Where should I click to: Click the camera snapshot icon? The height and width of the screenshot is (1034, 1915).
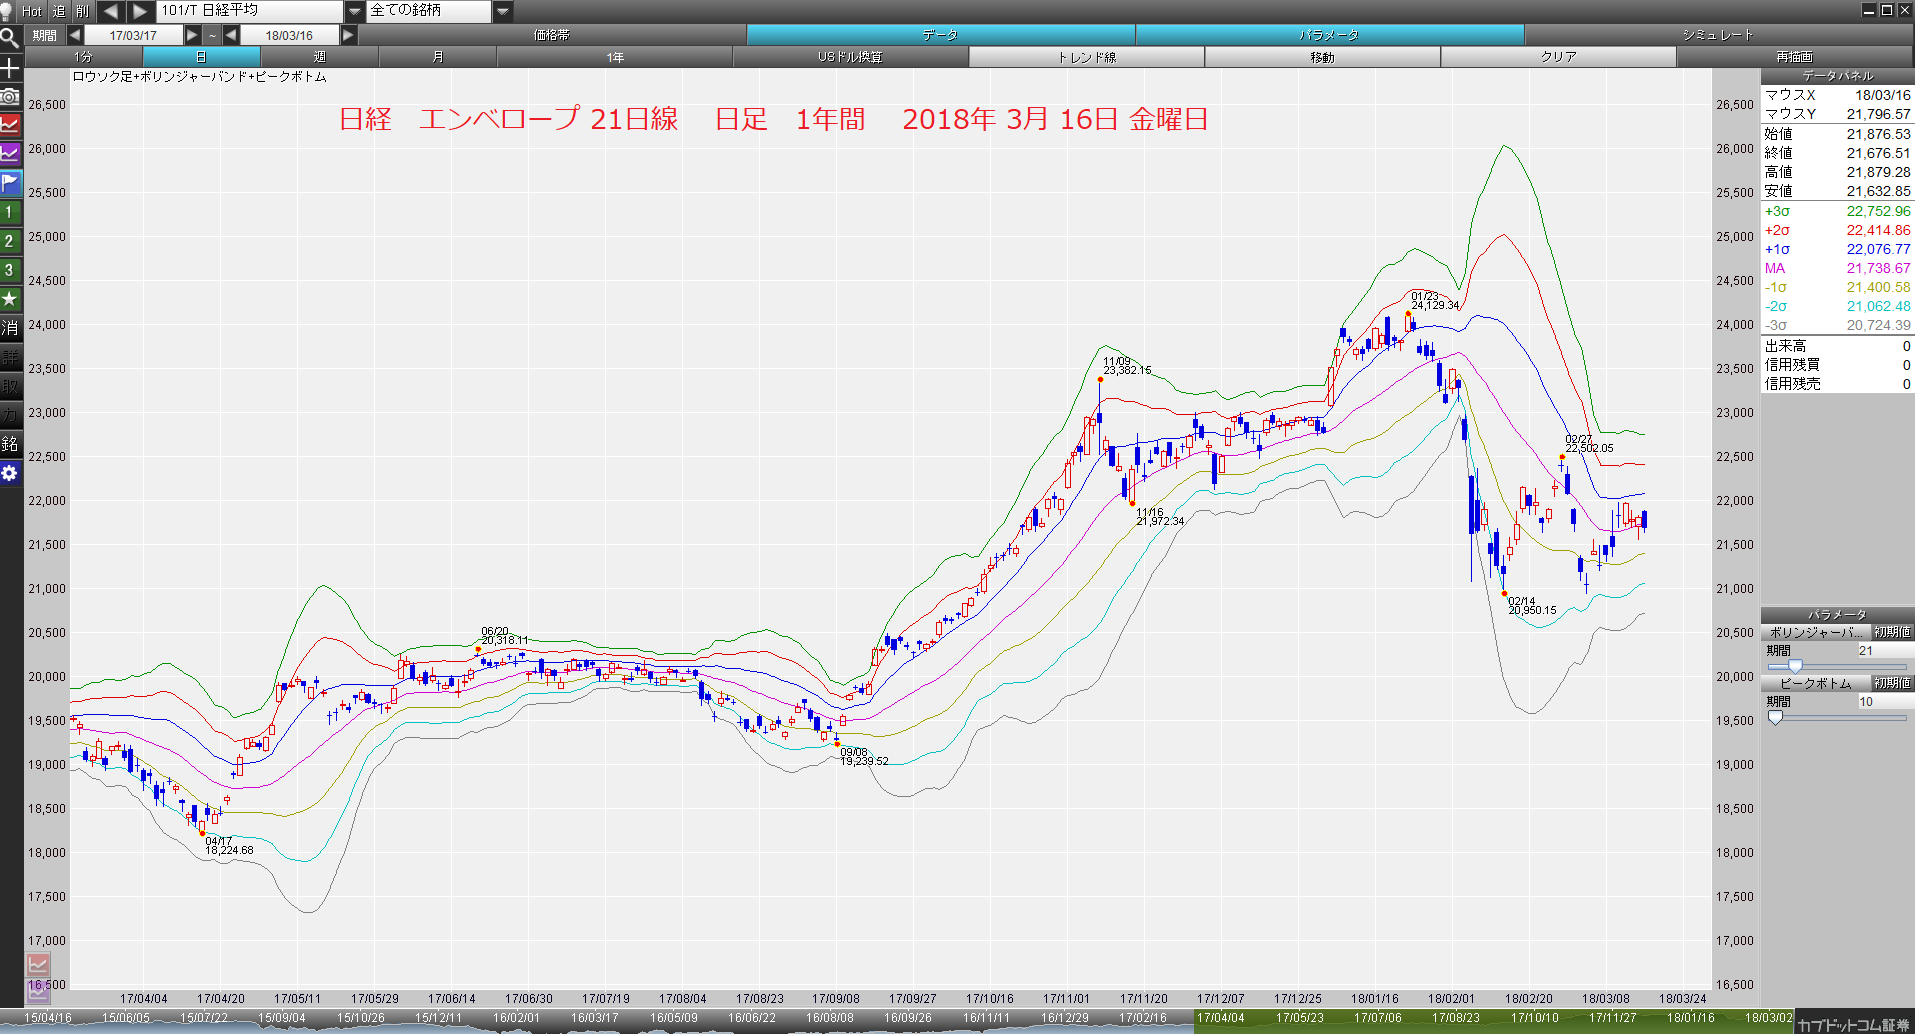10,96
